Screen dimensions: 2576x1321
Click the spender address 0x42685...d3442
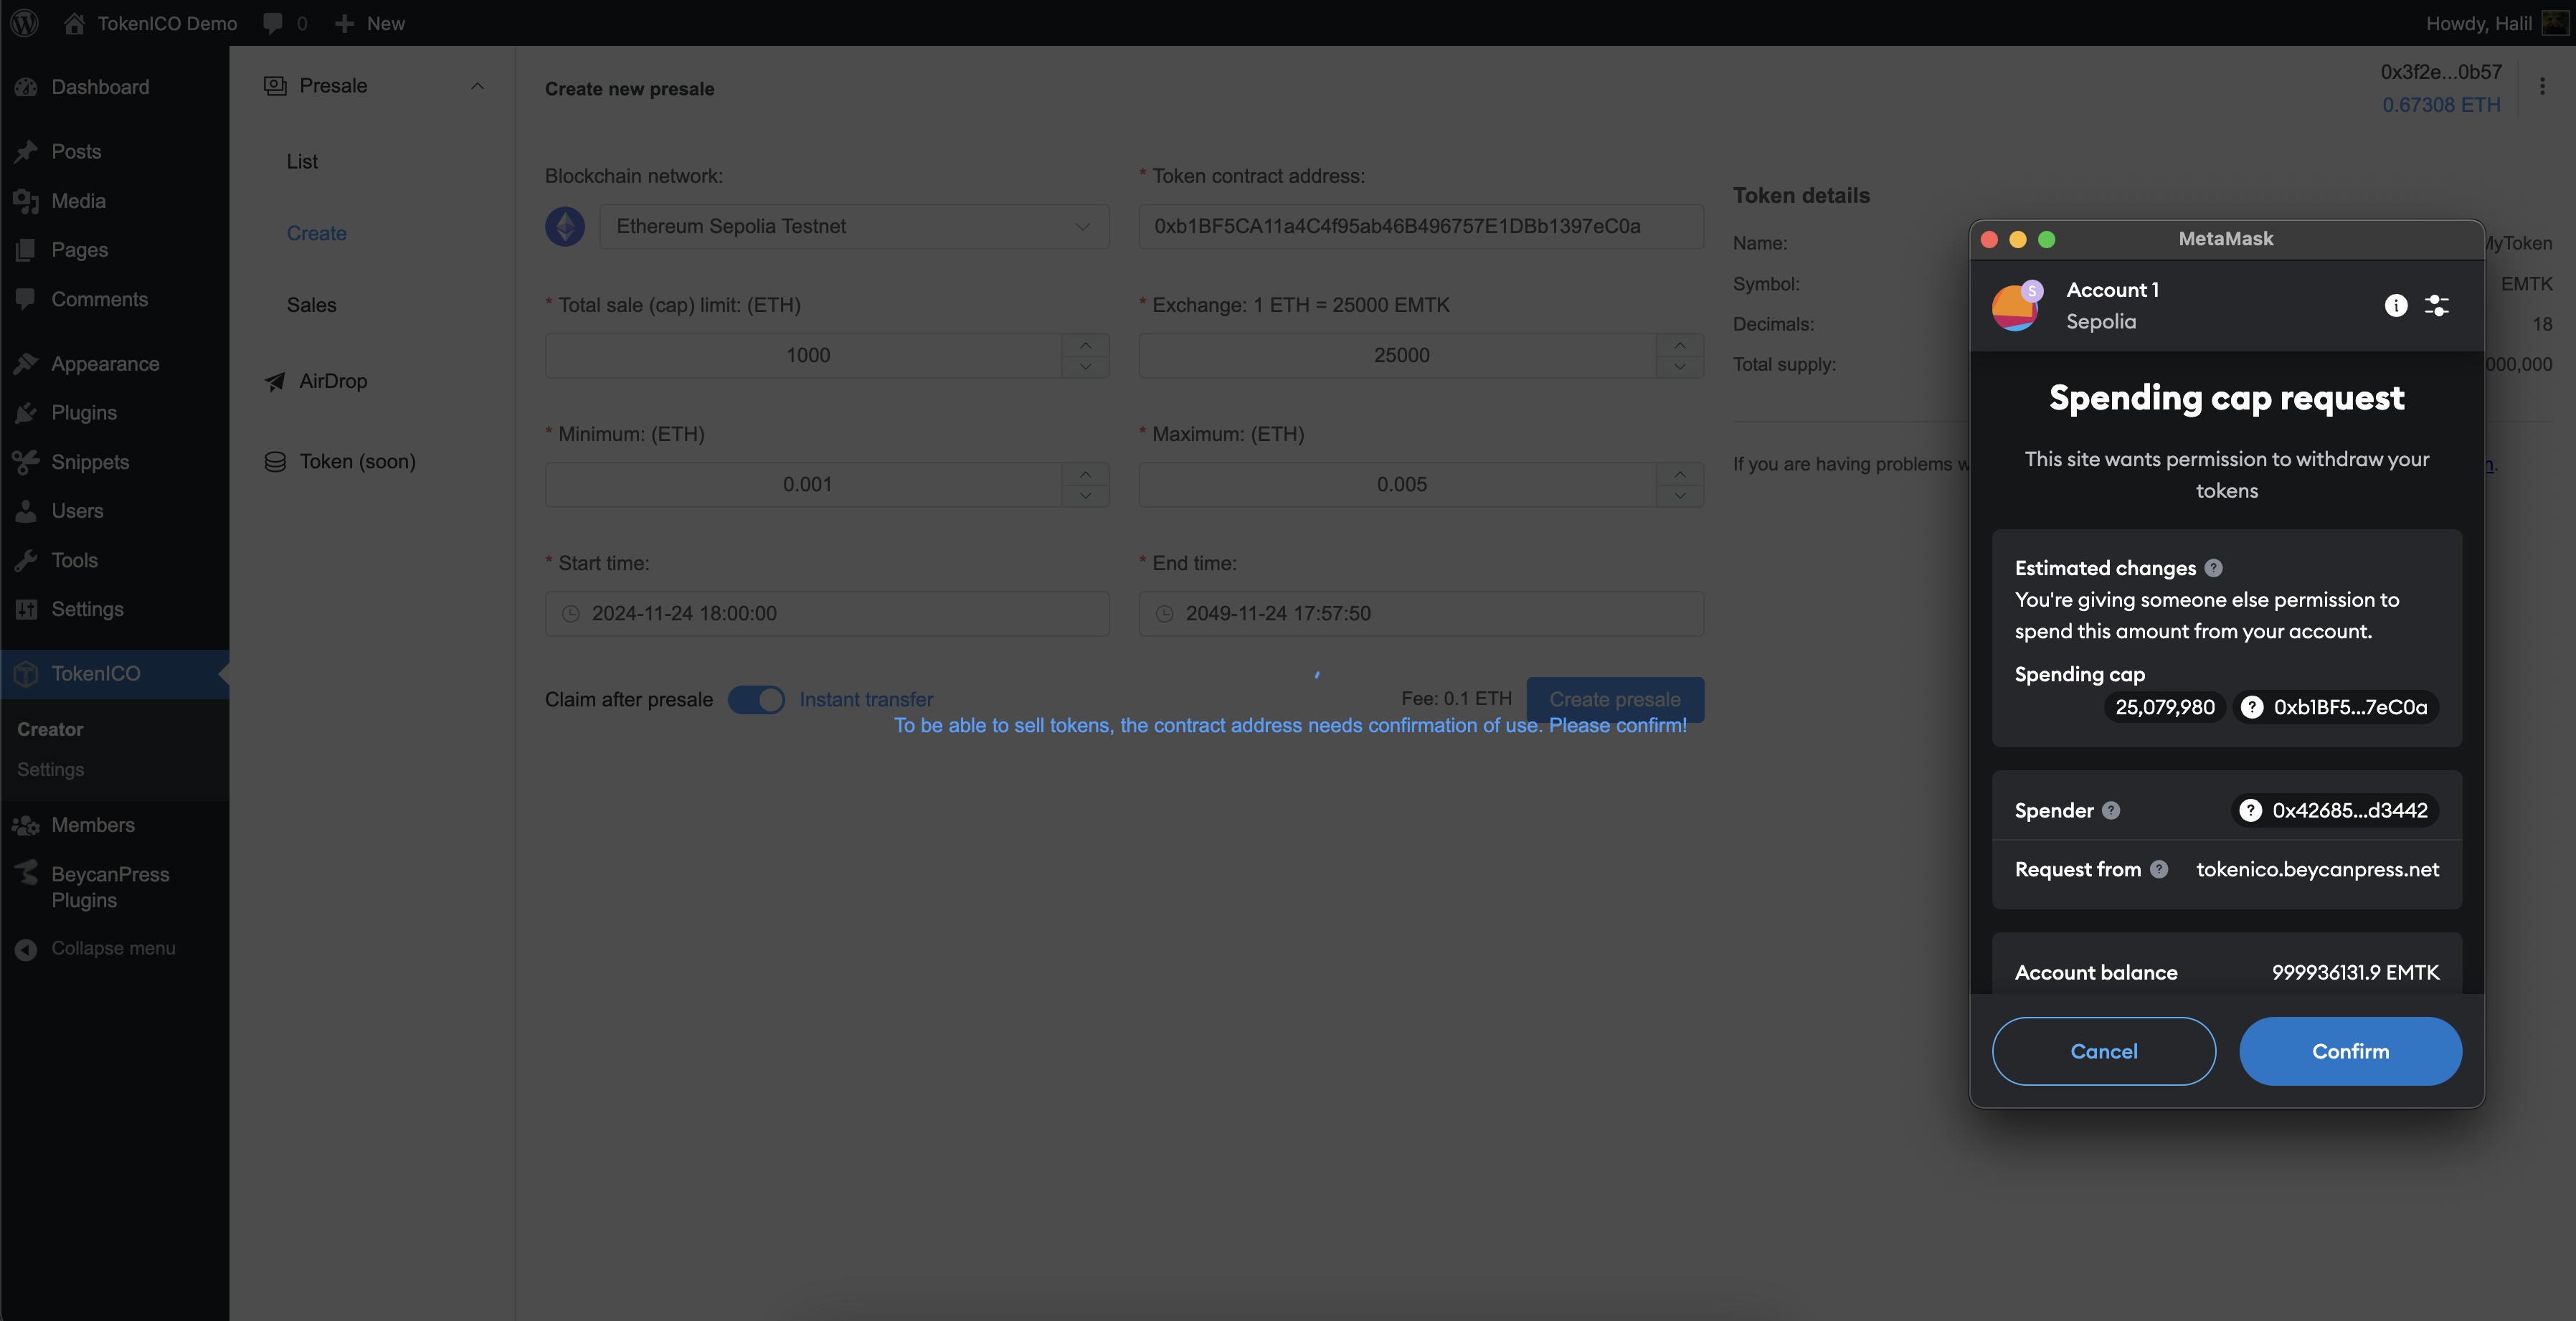pyautogui.click(x=2335, y=810)
